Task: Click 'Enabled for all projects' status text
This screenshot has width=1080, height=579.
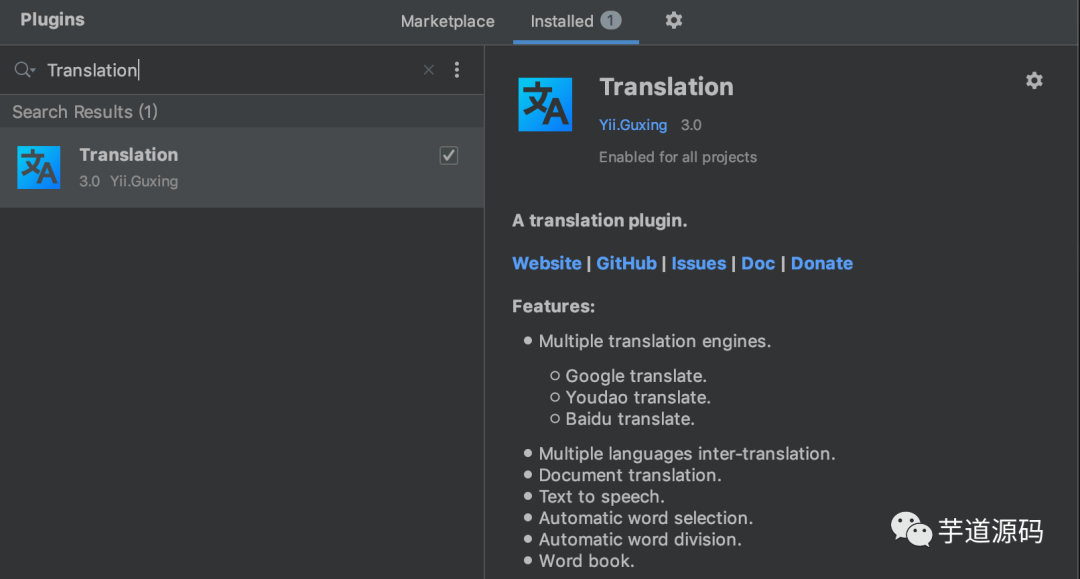Action: tap(678, 157)
